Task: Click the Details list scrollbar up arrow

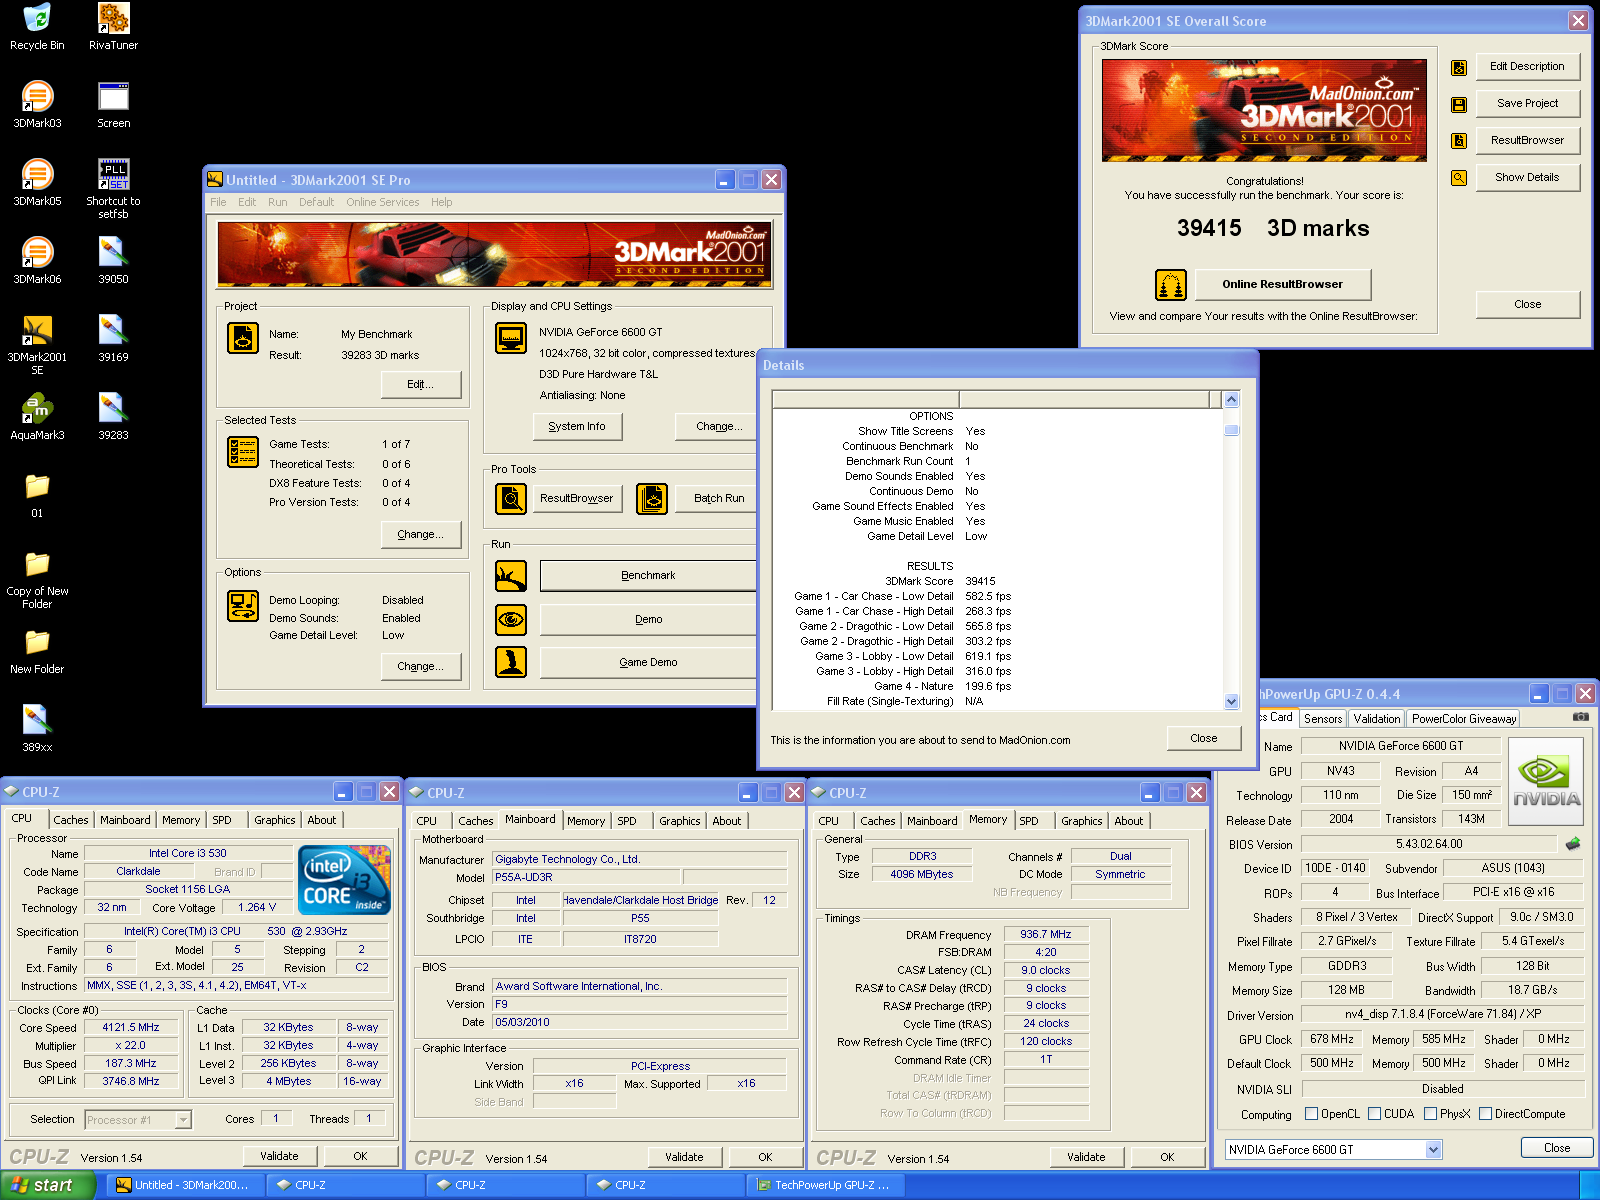Action: (1231, 399)
